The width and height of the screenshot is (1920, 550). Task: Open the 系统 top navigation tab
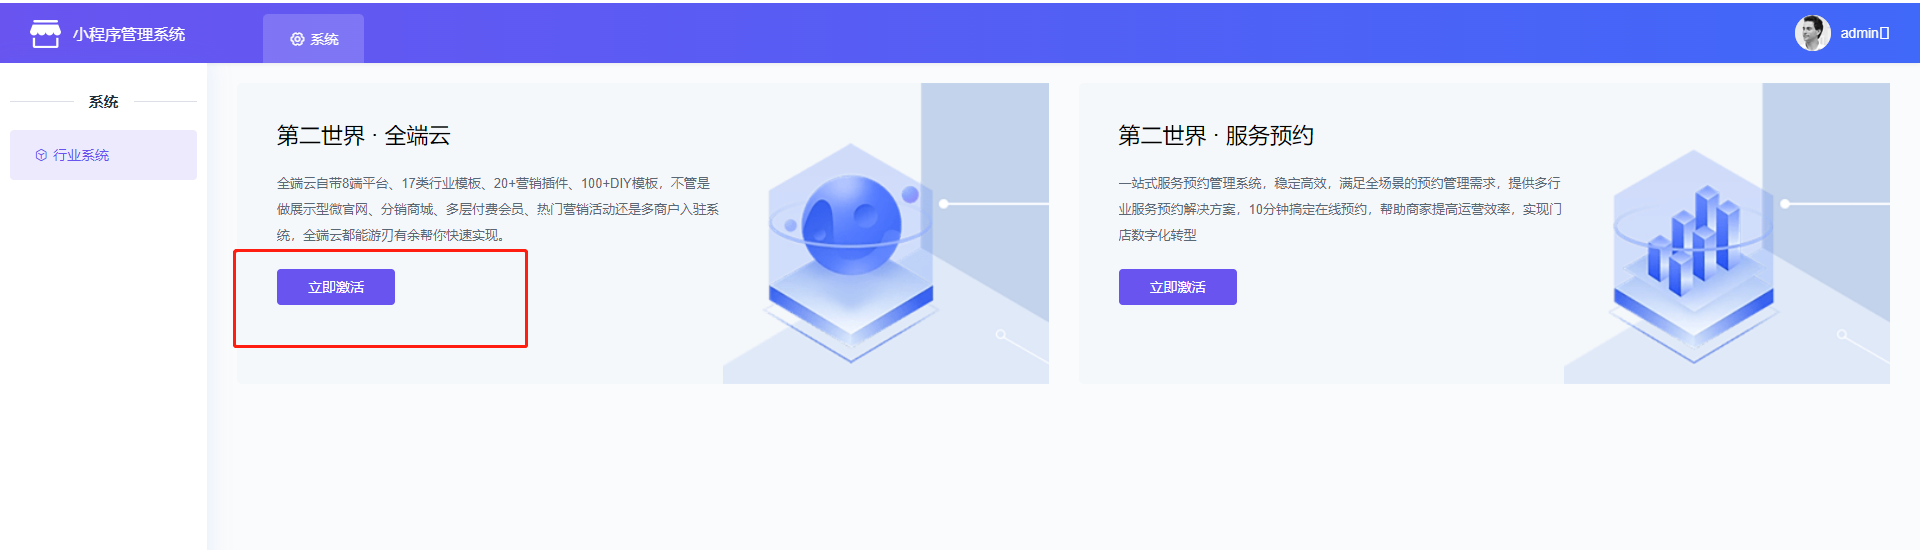313,39
